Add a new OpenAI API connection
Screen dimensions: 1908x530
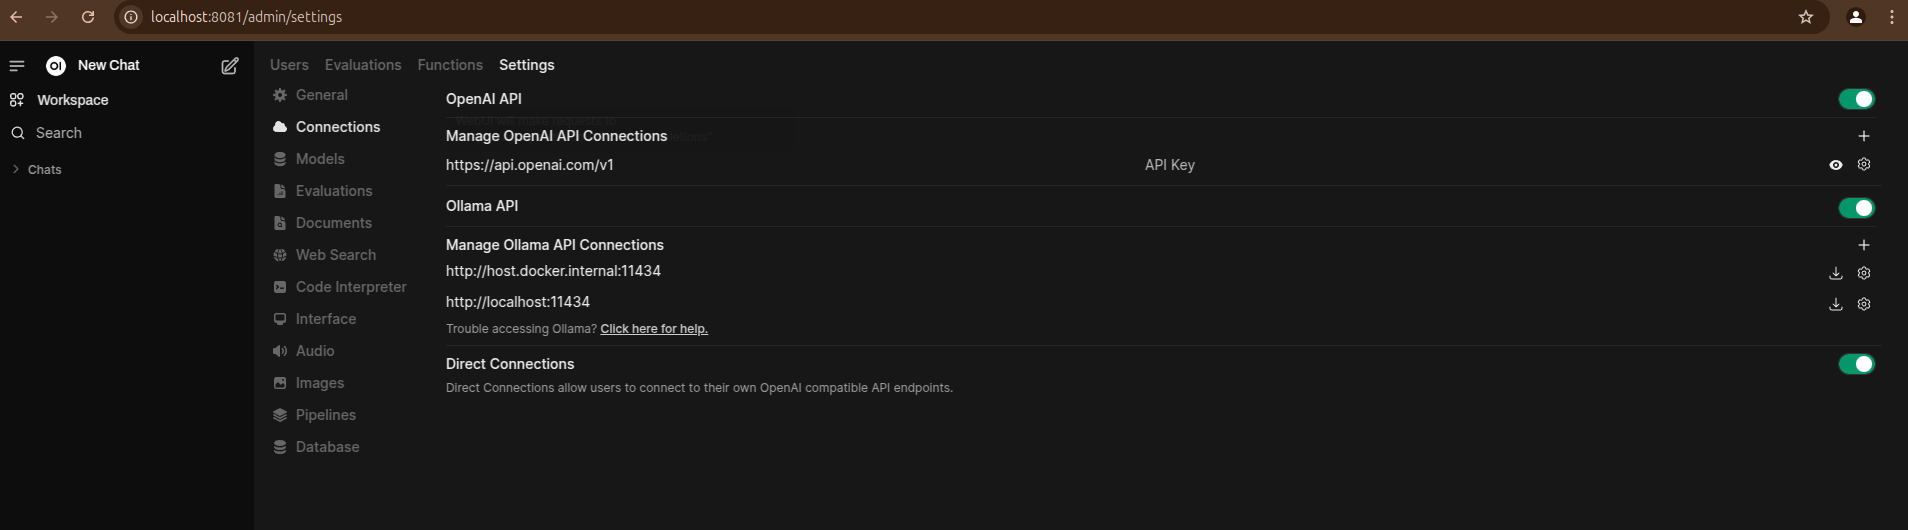pos(1864,136)
